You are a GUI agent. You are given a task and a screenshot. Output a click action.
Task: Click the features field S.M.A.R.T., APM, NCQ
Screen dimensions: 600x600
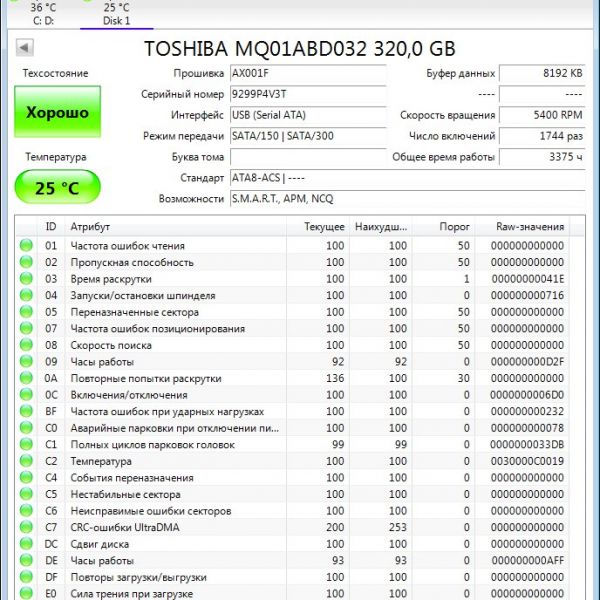(x=408, y=199)
